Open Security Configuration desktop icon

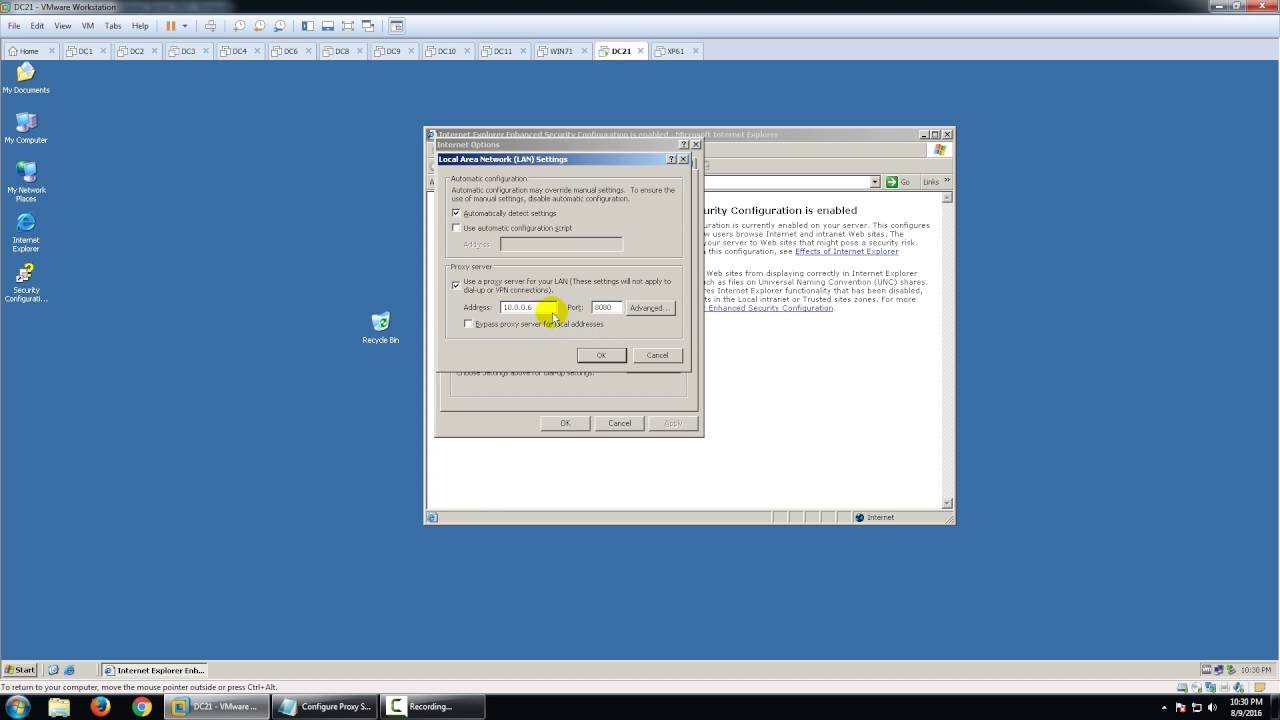coord(26,282)
